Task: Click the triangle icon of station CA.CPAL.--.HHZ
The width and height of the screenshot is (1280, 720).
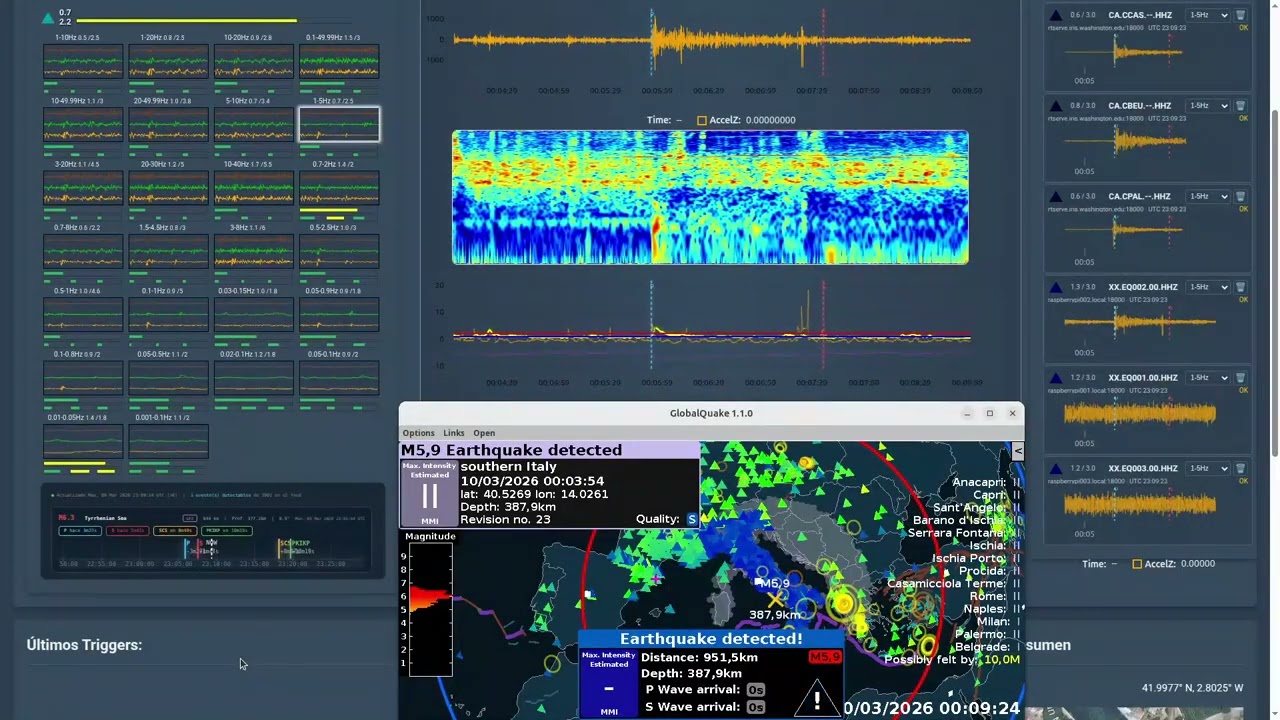Action: click(1056, 197)
